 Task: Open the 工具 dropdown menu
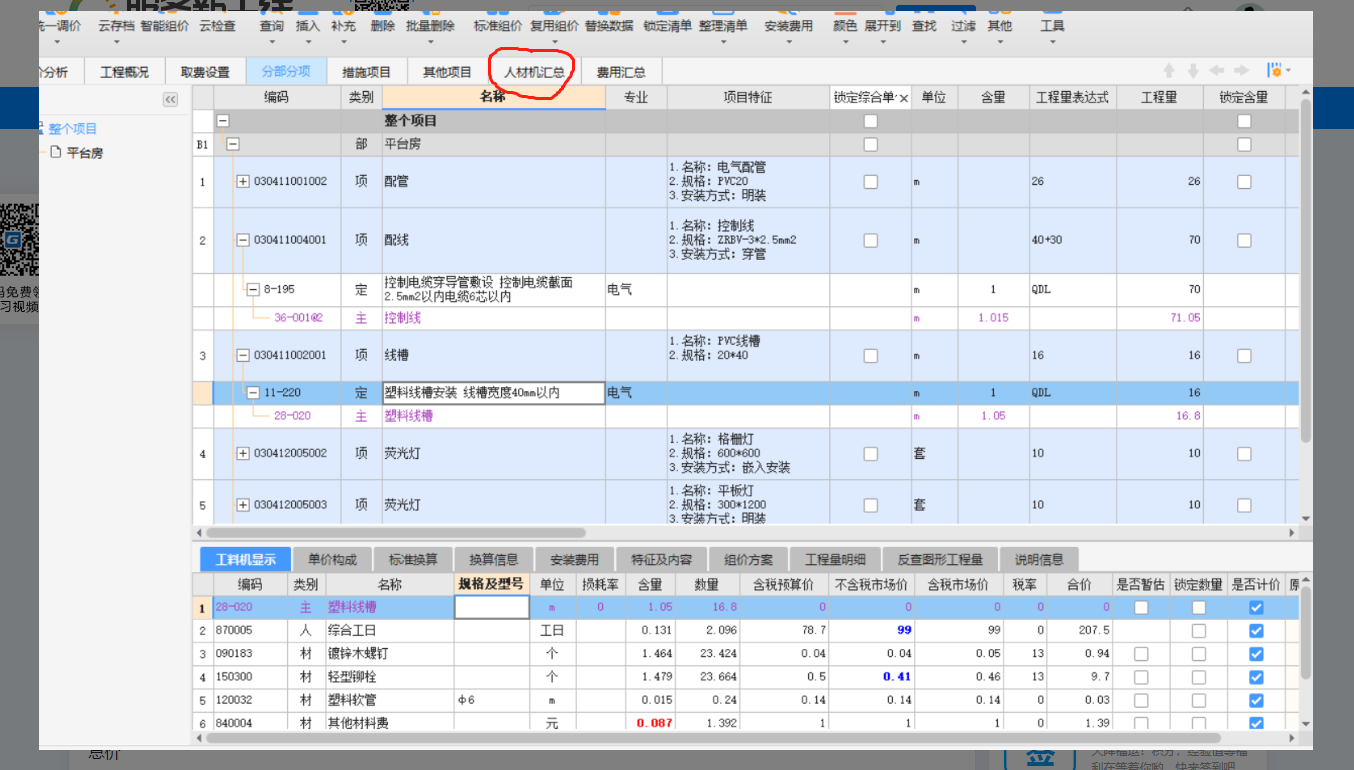click(x=1052, y=42)
